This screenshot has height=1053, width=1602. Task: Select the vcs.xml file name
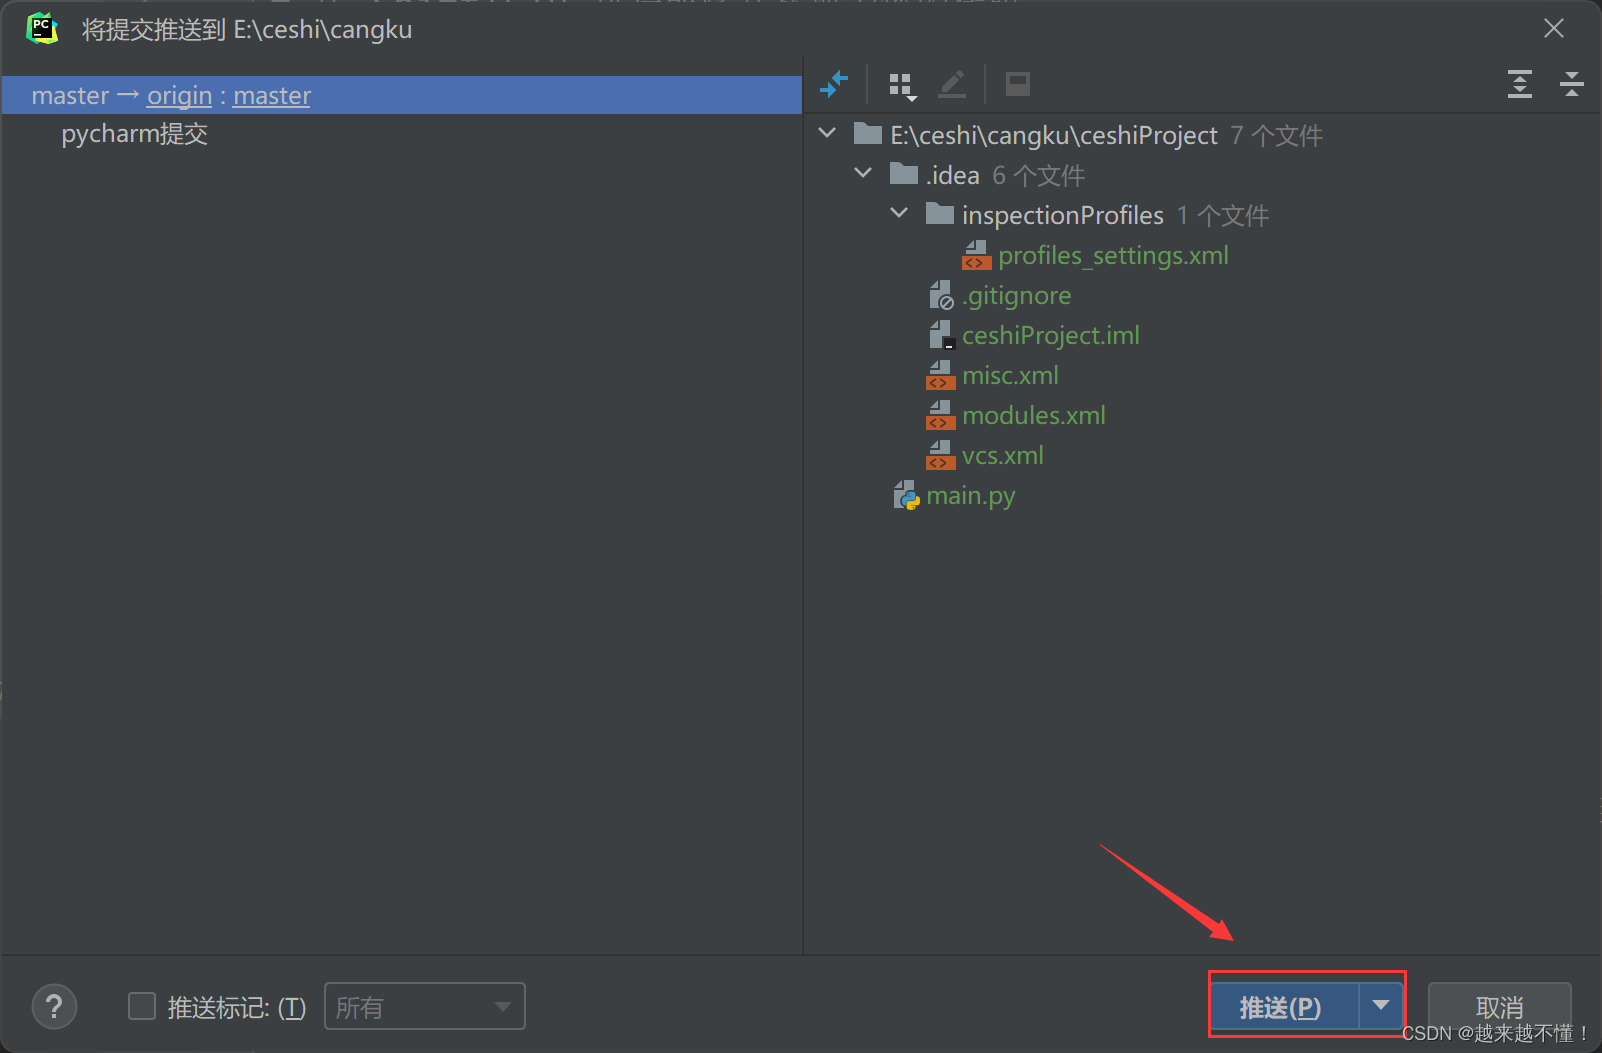pos(1002,456)
